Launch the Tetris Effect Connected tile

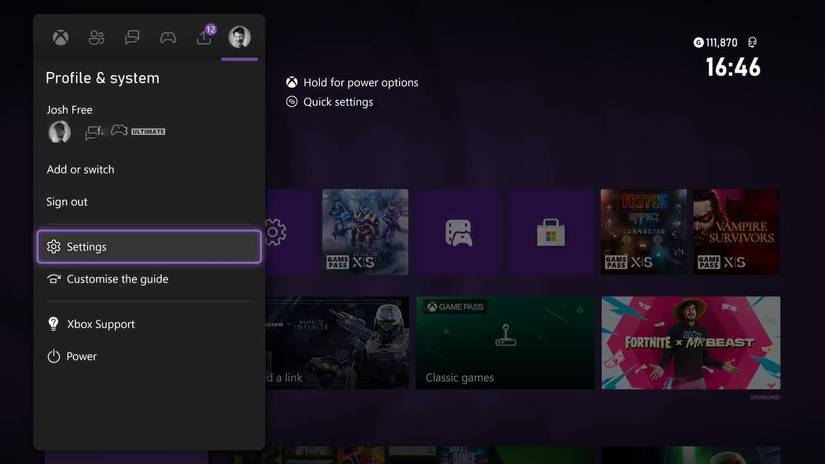(643, 232)
